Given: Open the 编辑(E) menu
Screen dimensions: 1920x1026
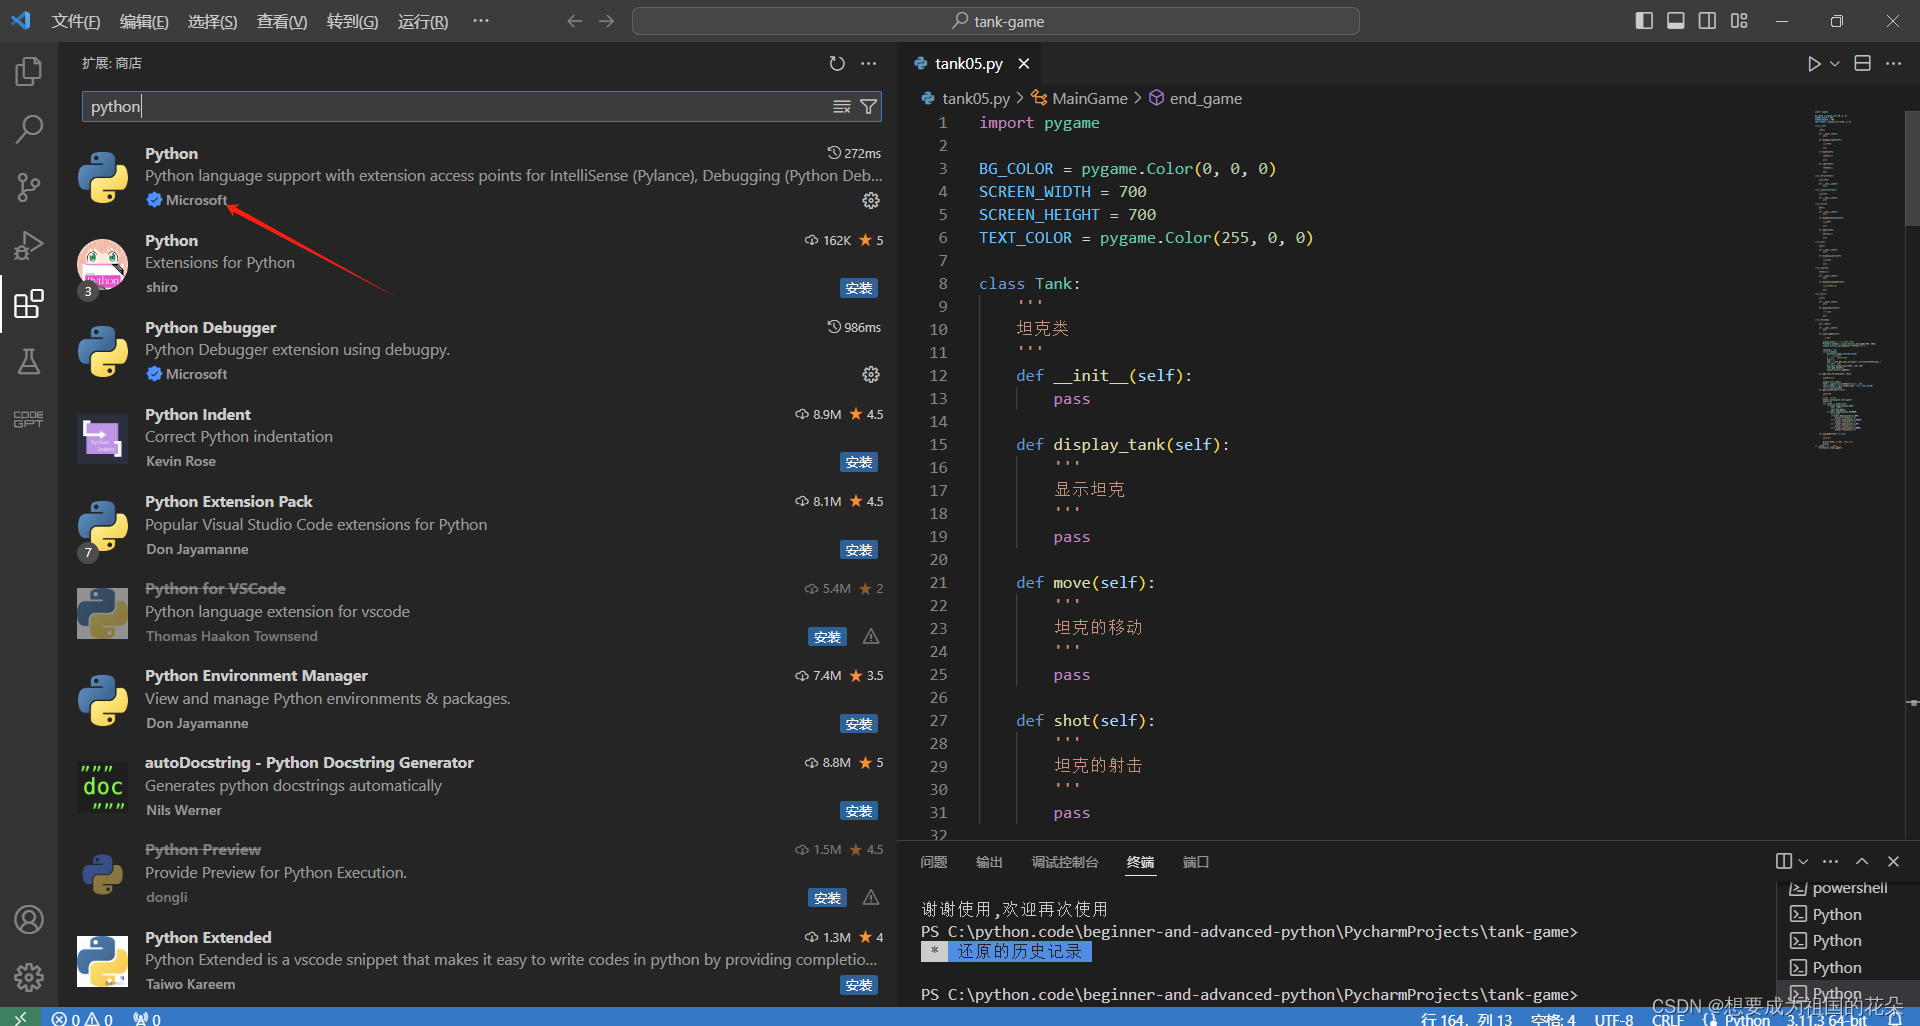Looking at the screenshot, I should tap(144, 21).
